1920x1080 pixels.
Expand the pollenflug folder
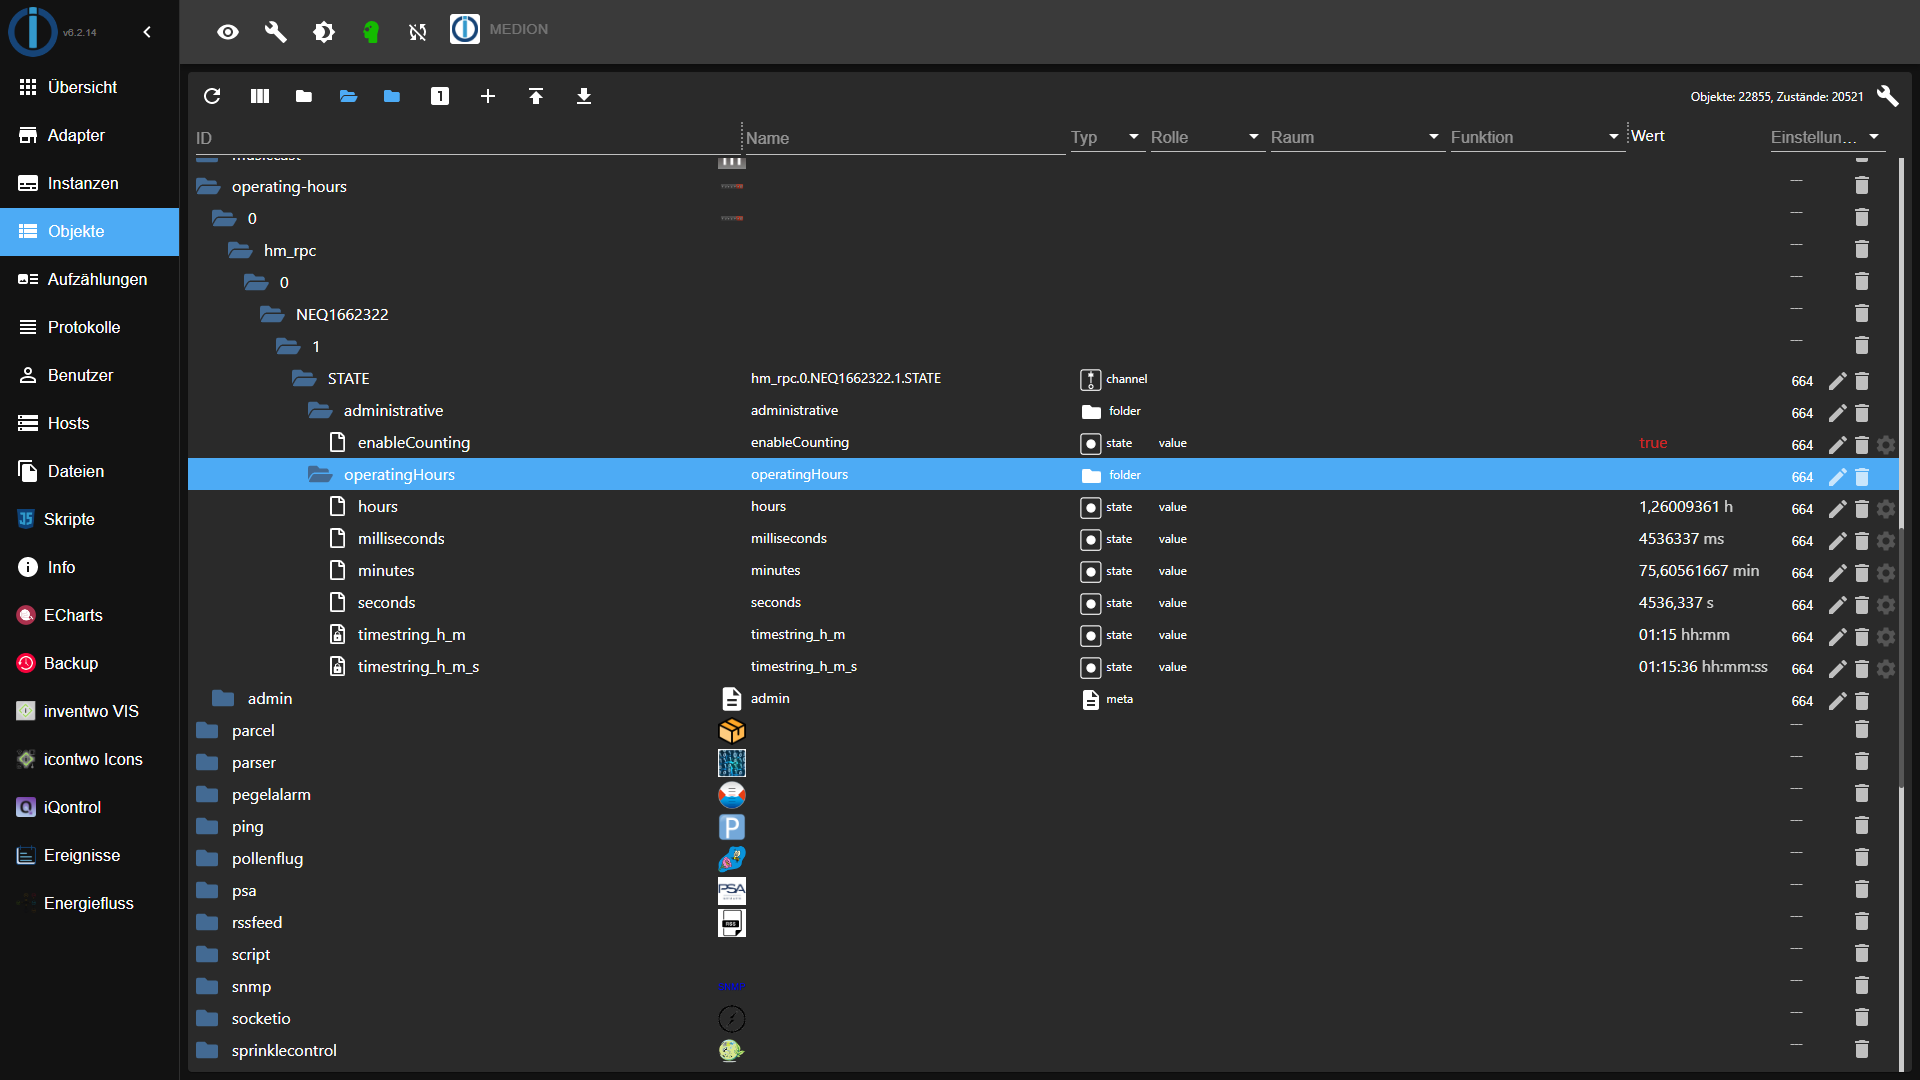point(207,858)
